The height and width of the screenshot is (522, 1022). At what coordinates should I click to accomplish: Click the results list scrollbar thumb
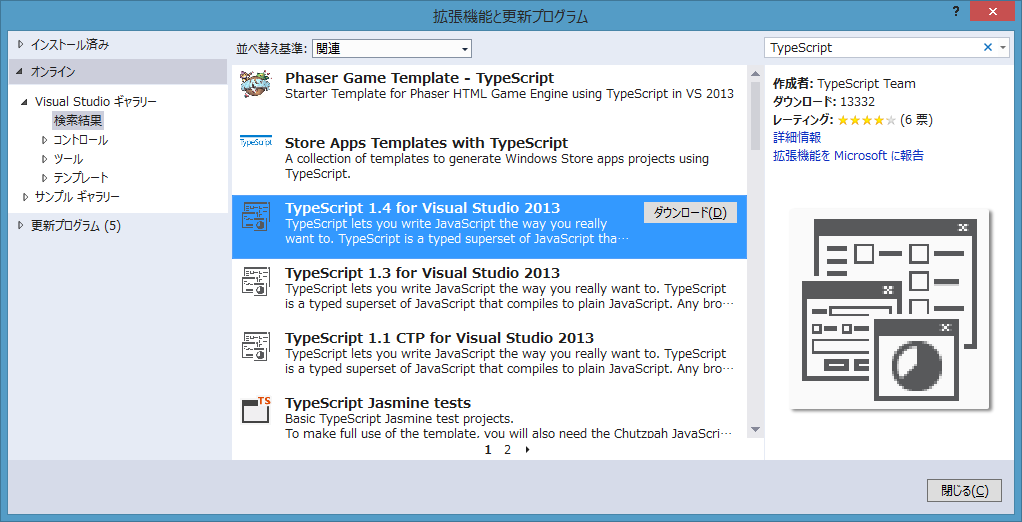755,115
